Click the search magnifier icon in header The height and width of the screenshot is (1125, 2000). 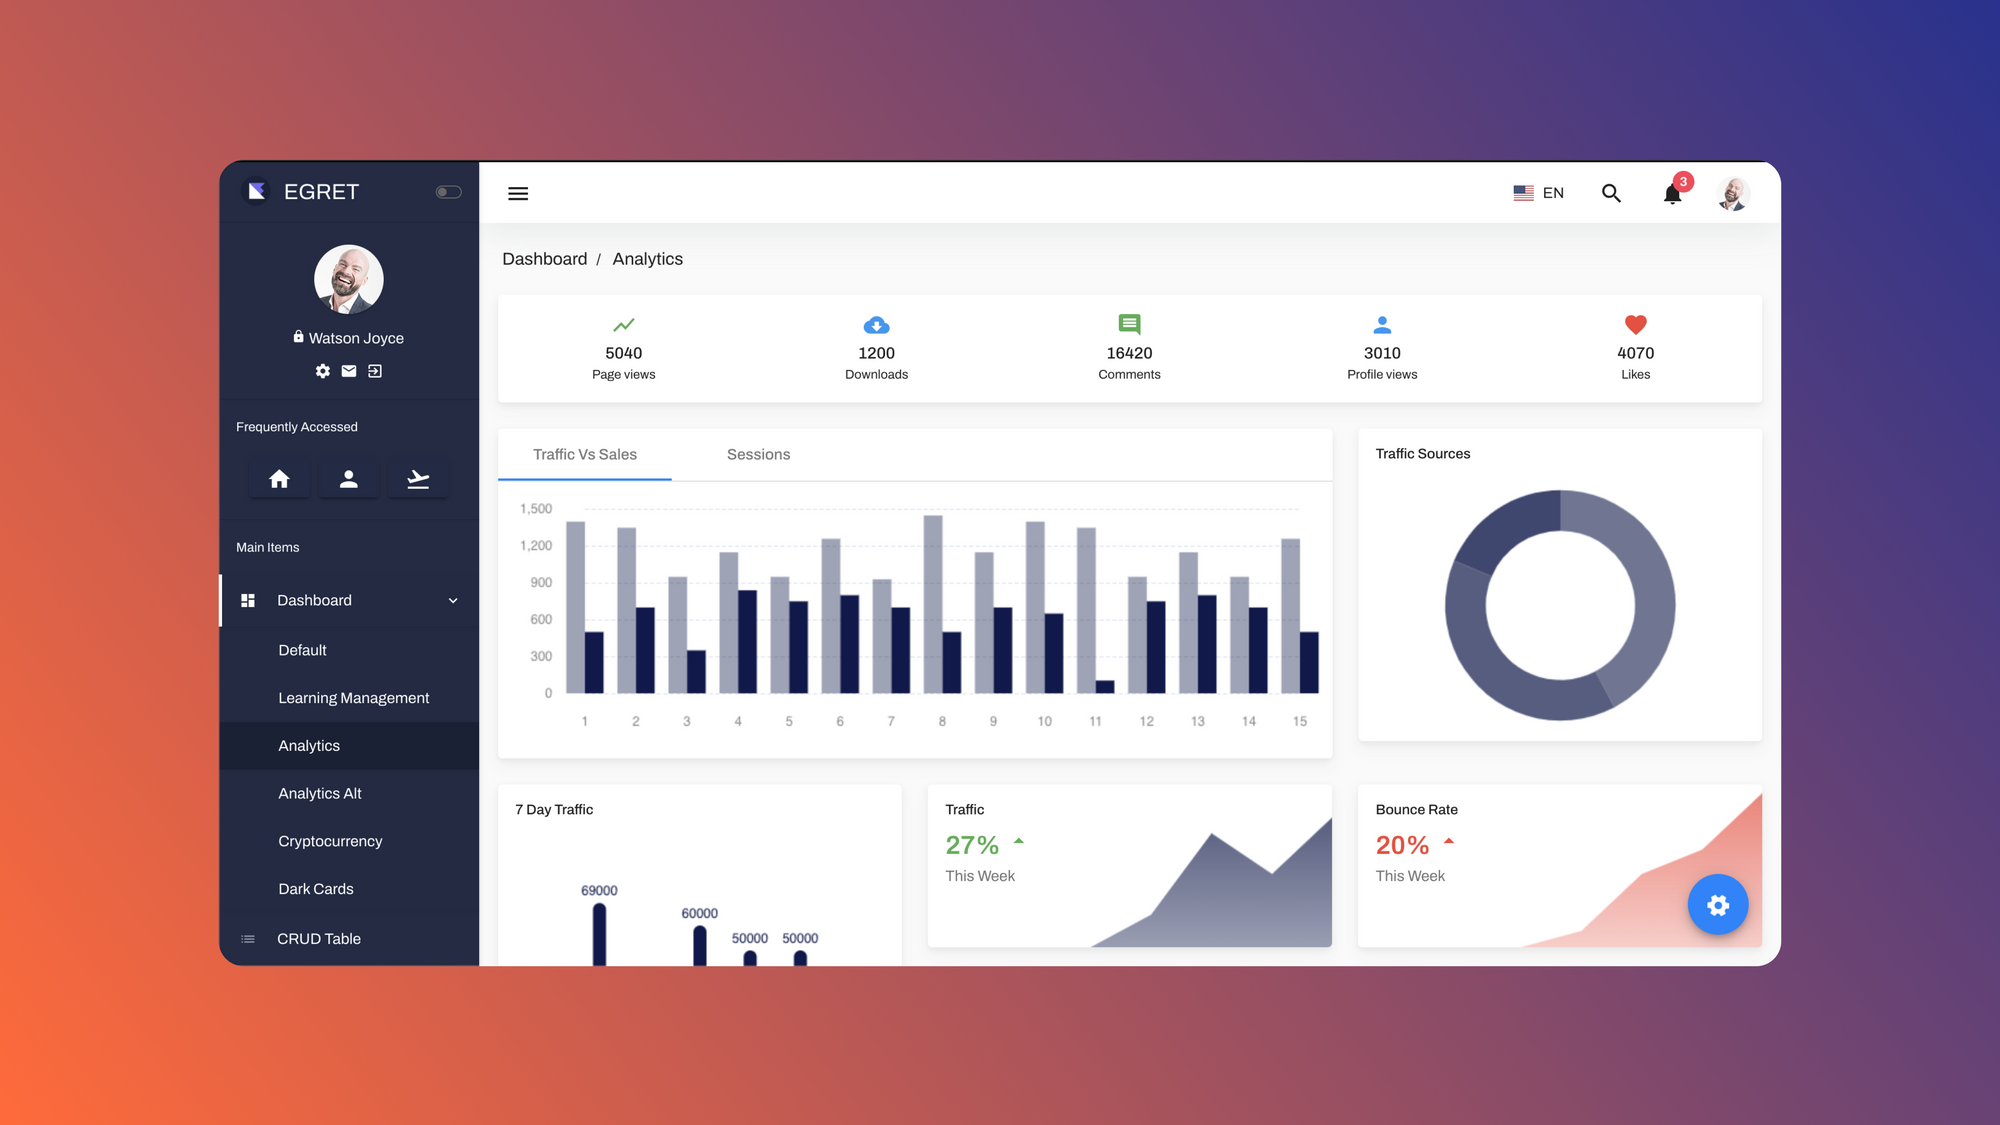1611,192
